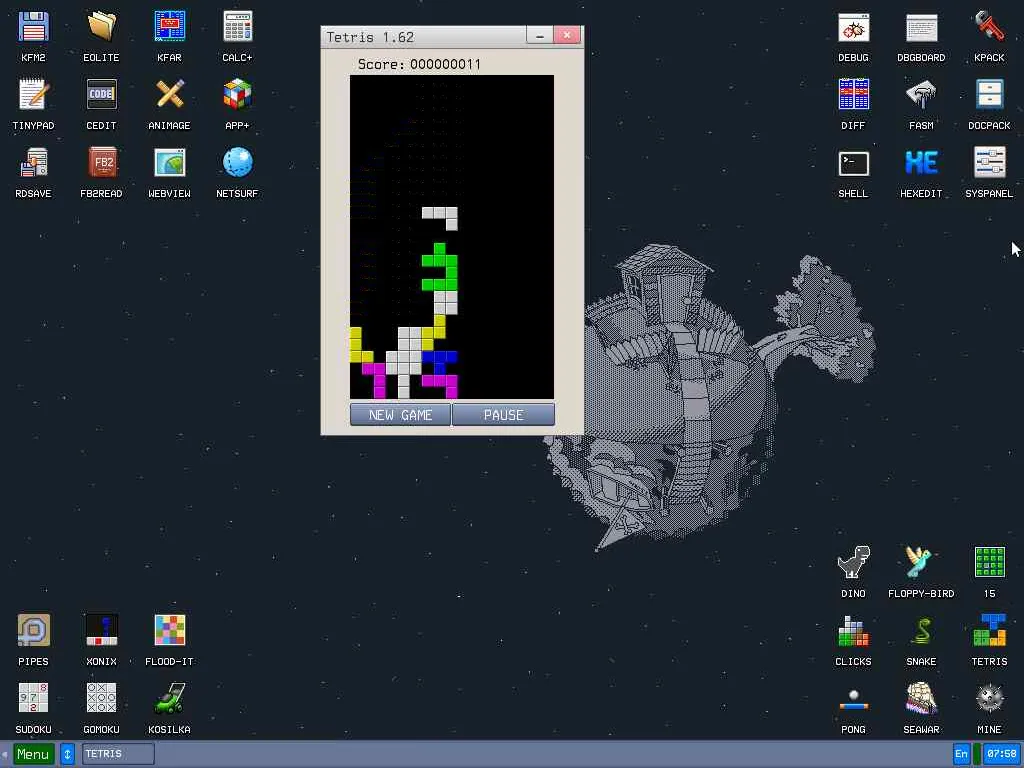Close the Tetris 1.62 window
The image size is (1024, 768).
click(567, 35)
